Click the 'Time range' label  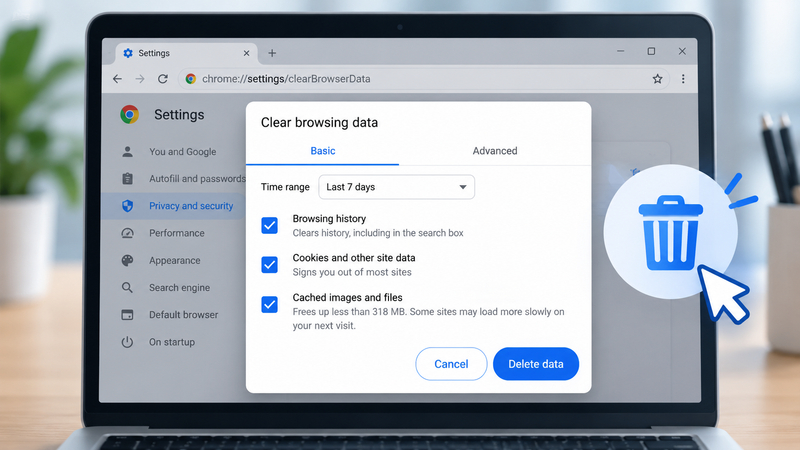pyautogui.click(x=285, y=187)
